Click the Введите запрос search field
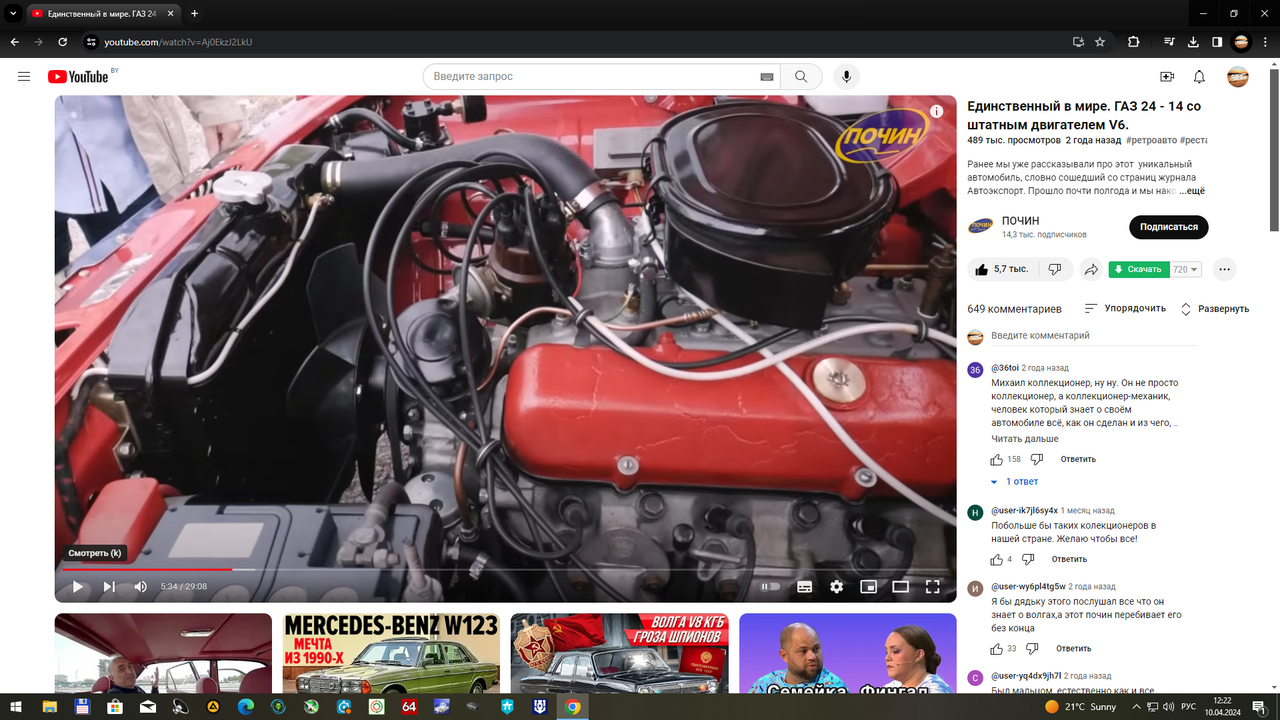 (594, 77)
